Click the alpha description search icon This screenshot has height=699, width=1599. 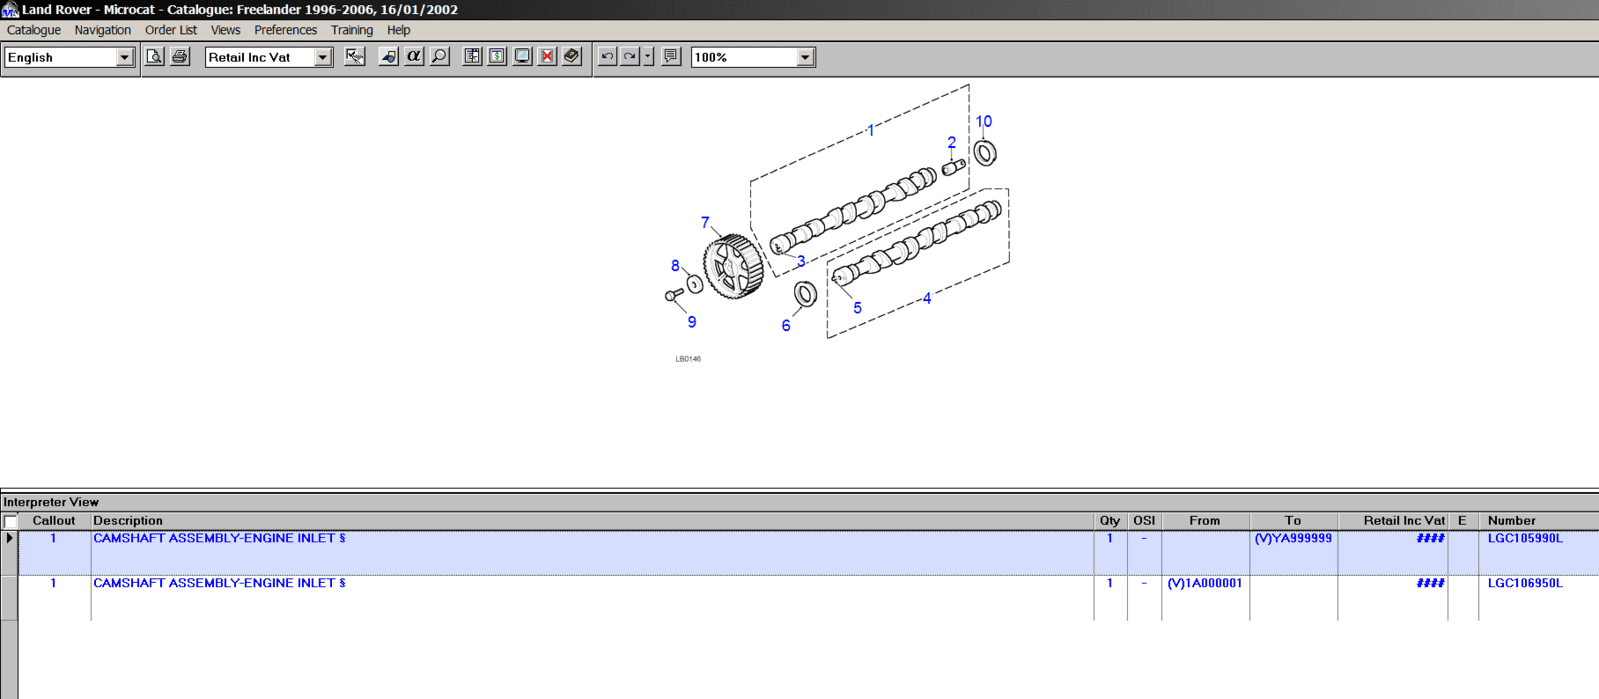414,57
